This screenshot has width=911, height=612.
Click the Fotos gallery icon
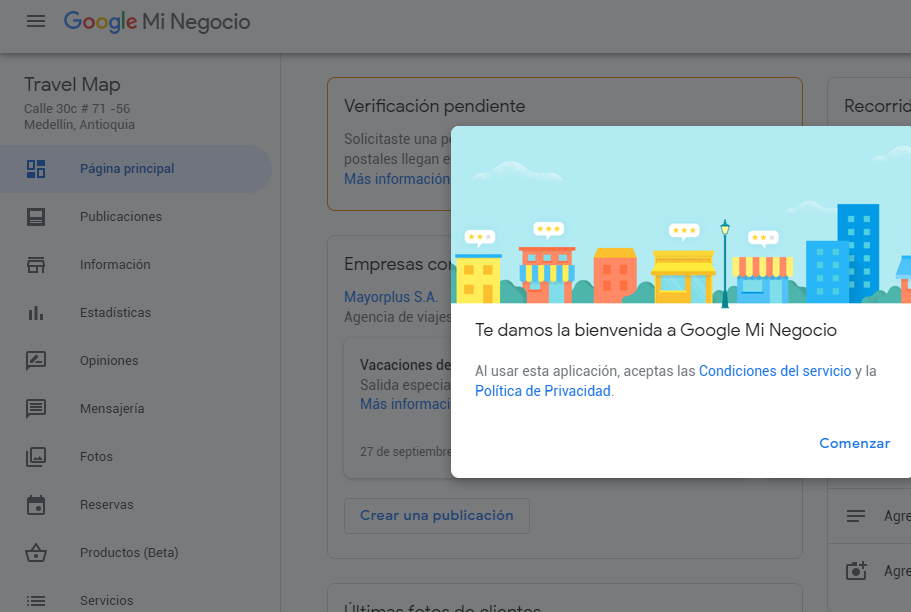(36, 457)
